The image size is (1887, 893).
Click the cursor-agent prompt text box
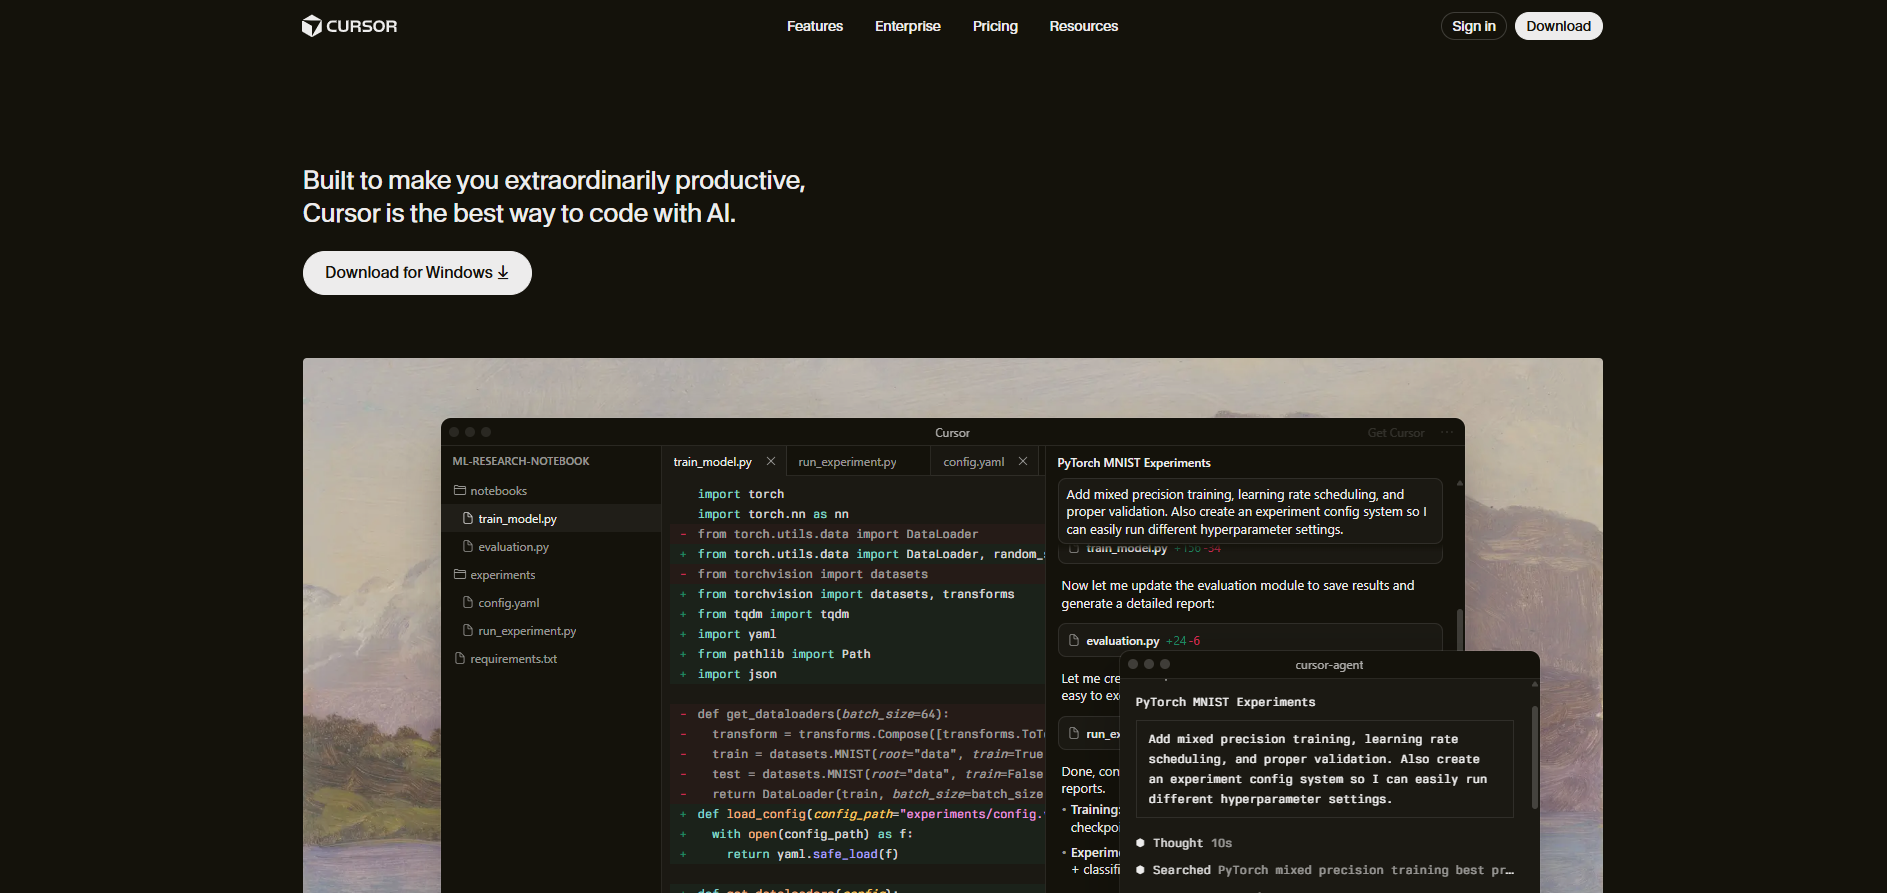[1324, 769]
